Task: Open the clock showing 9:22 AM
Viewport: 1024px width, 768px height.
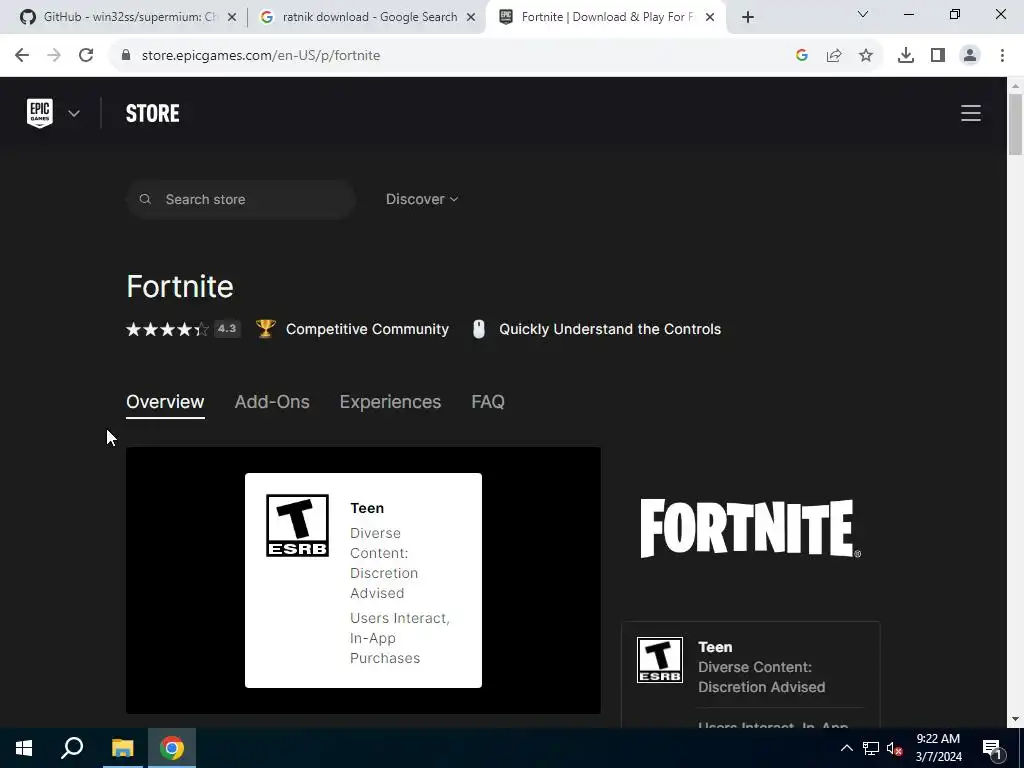Action: (x=938, y=748)
